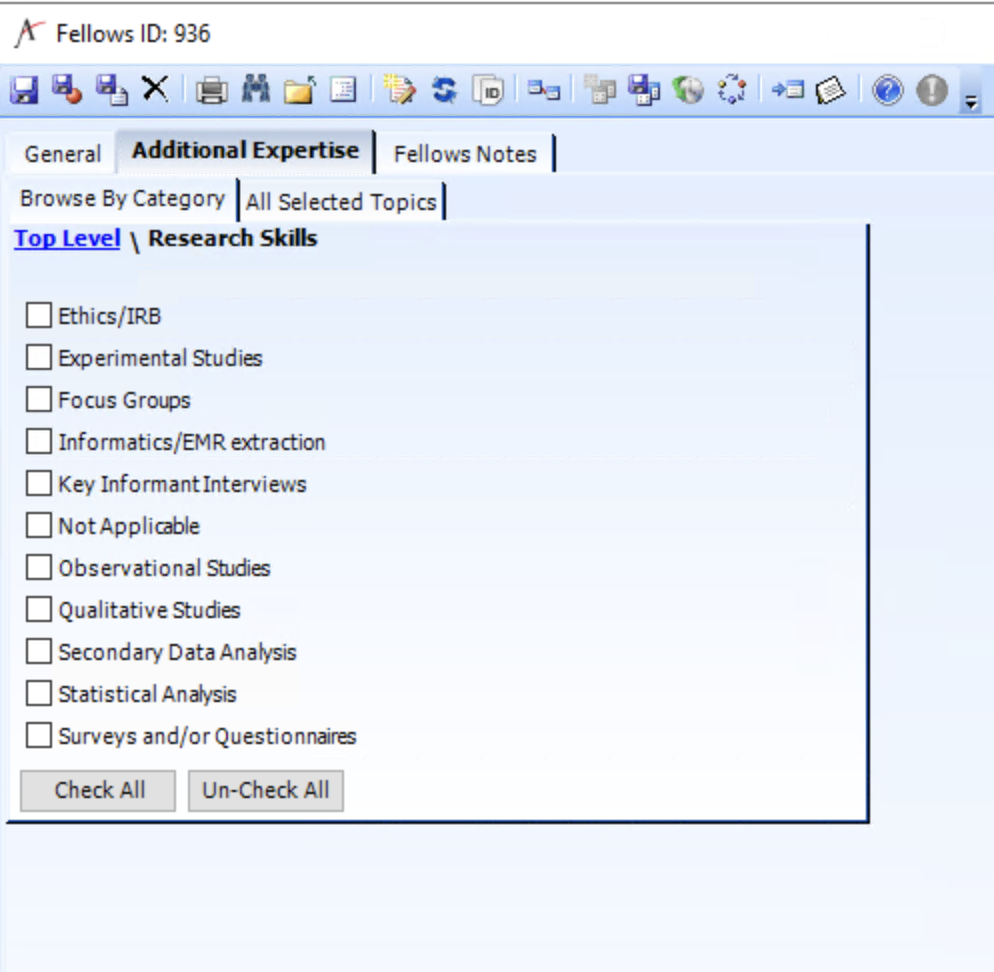Enable Statistical Analysis expertise
The image size is (994, 972).
(38, 693)
